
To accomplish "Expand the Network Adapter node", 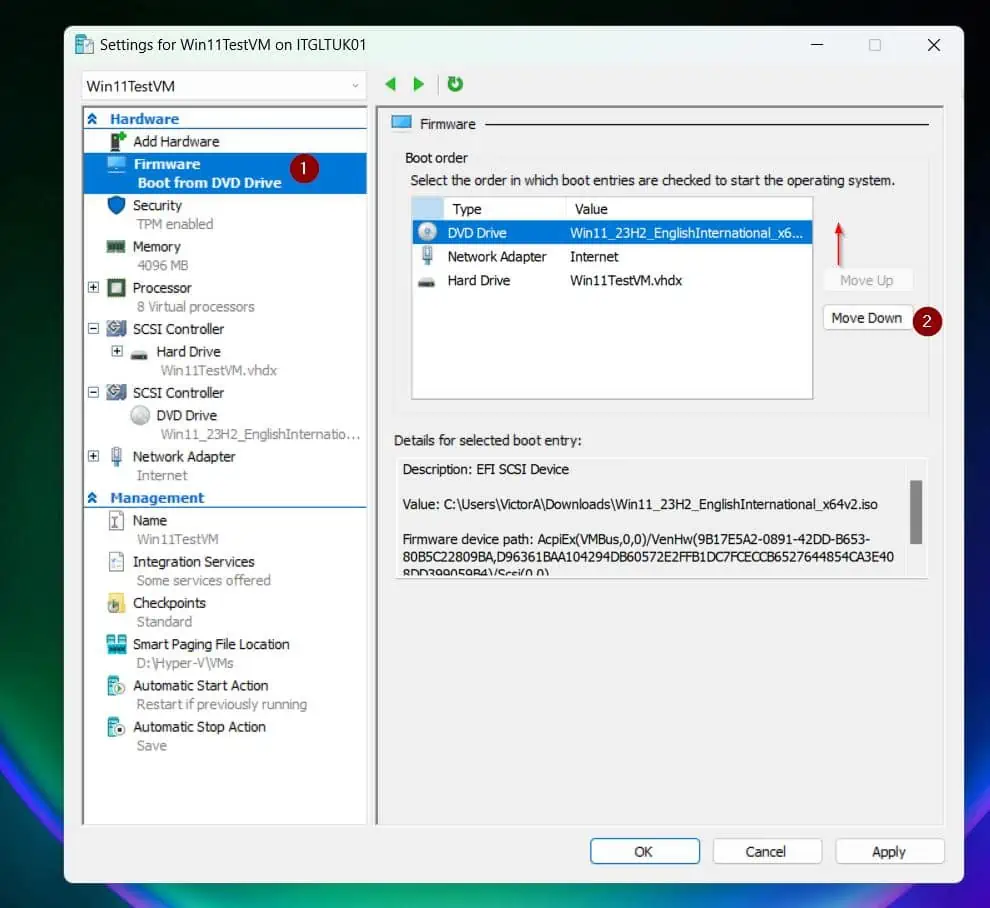I will [x=93, y=455].
